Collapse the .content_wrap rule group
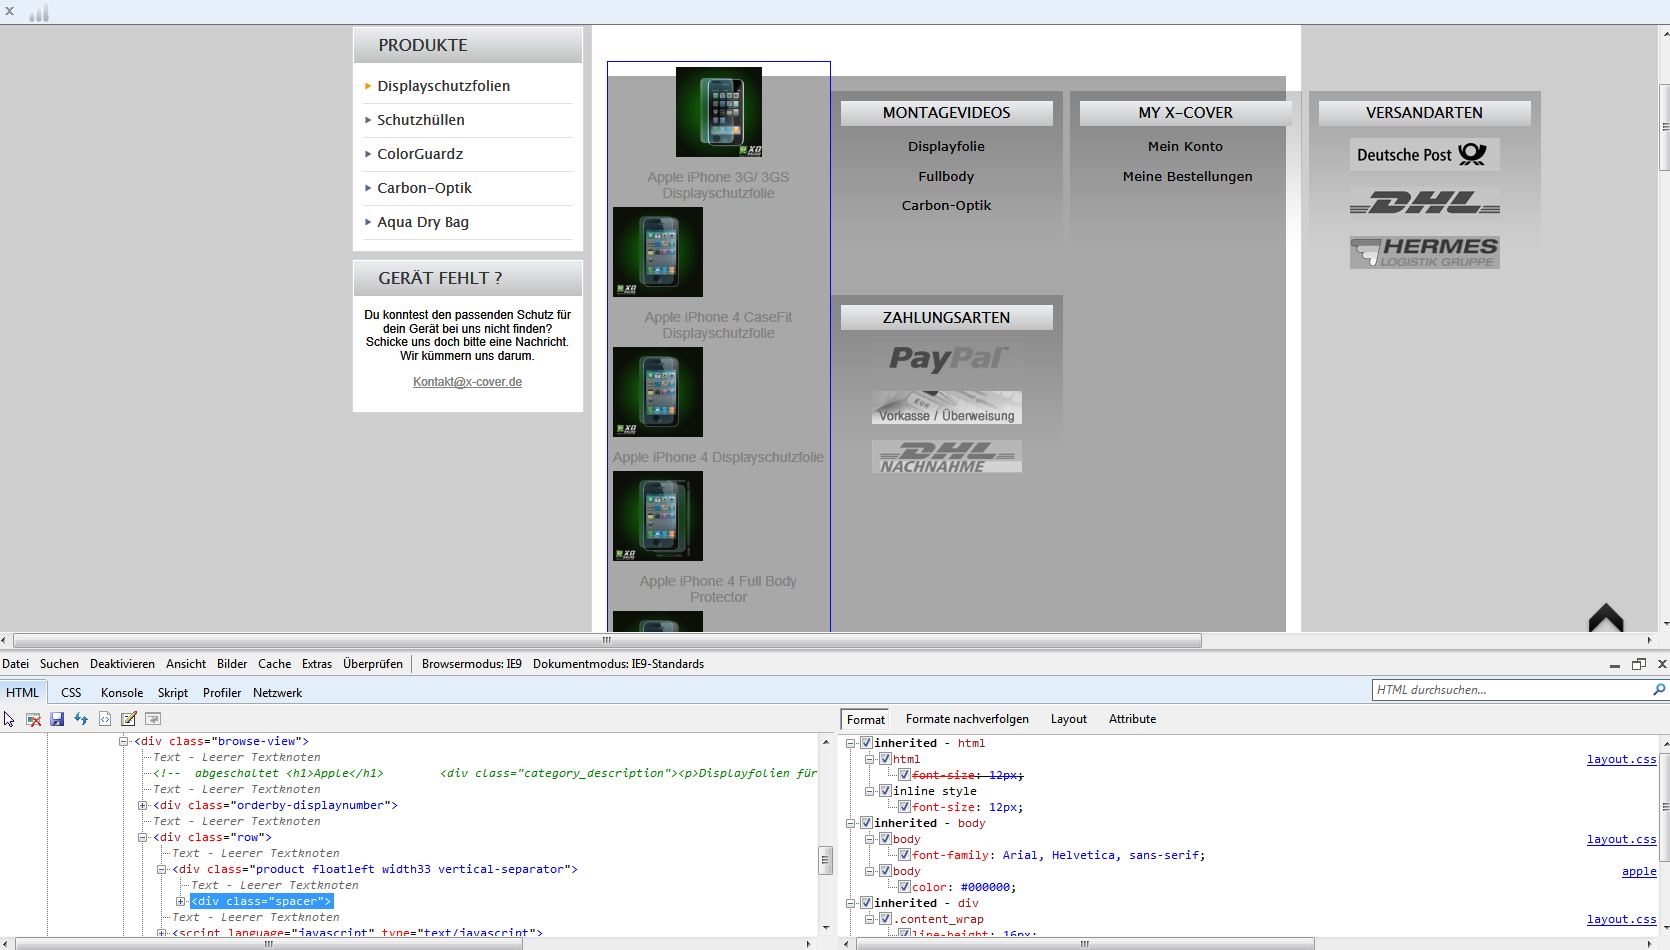The height and width of the screenshot is (950, 1670). [x=870, y=919]
